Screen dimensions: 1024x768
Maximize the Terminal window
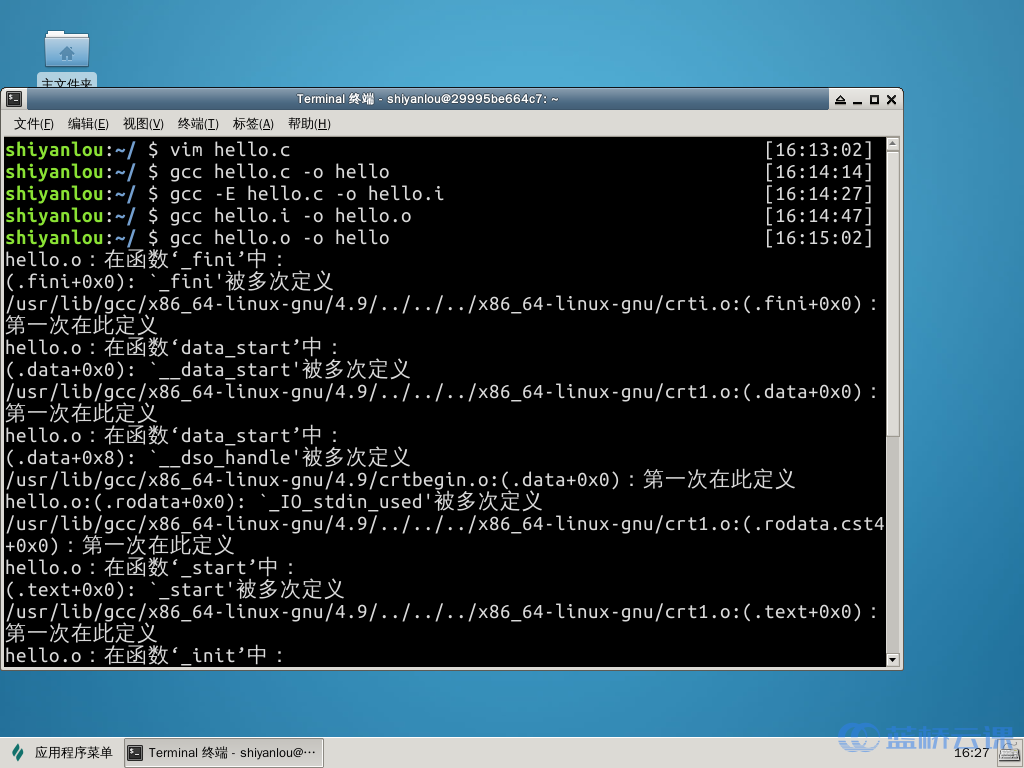click(x=874, y=99)
